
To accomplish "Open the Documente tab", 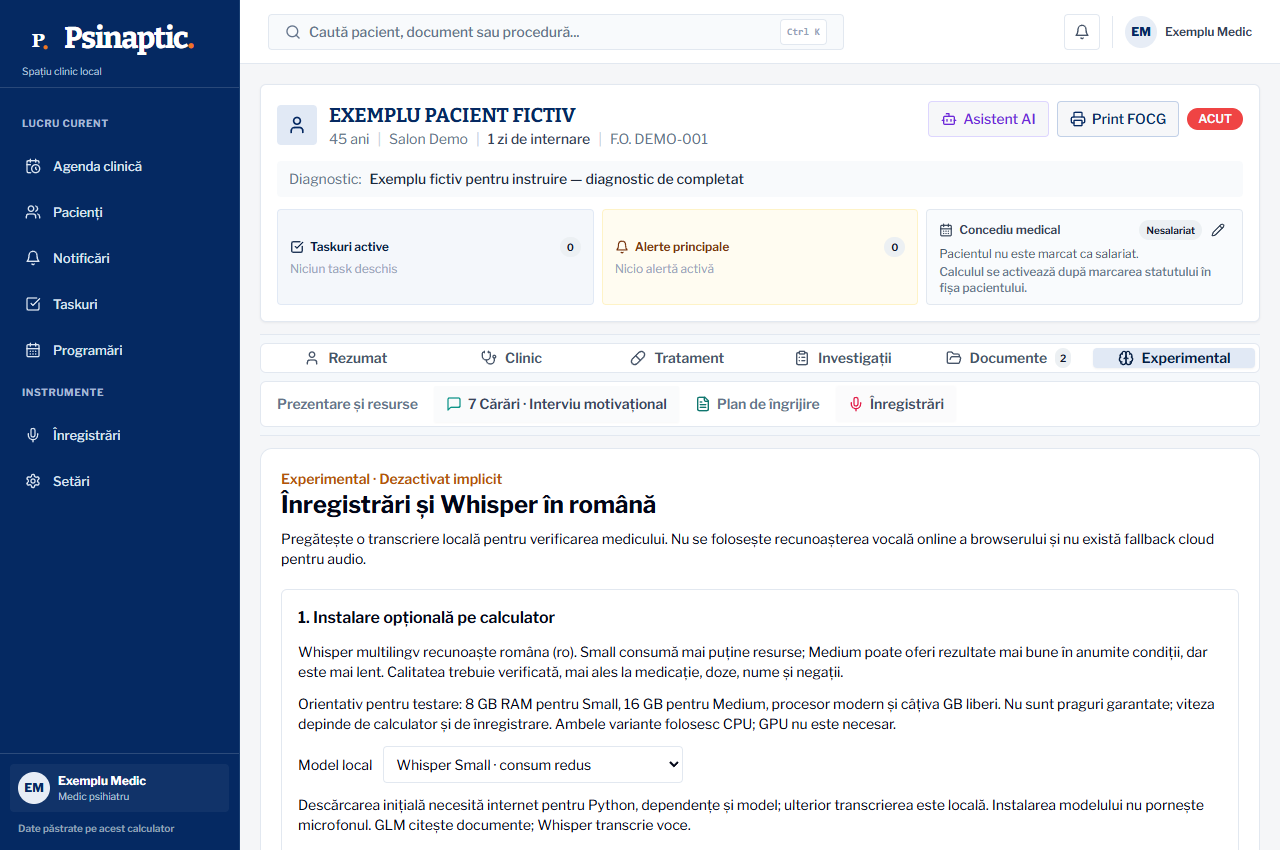I will coord(1008,358).
